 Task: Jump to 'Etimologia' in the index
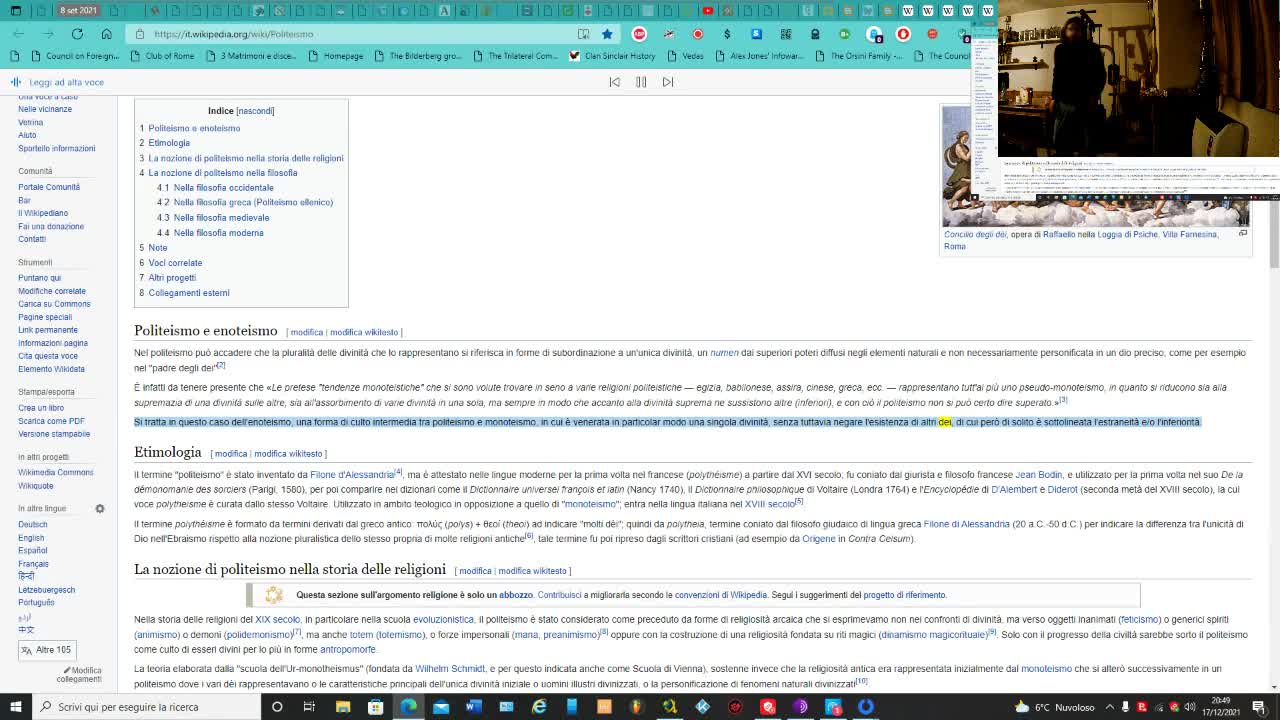[169, 143]
